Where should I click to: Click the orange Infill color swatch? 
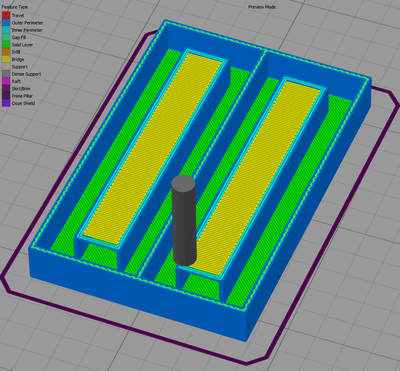(x=6, y=52)
